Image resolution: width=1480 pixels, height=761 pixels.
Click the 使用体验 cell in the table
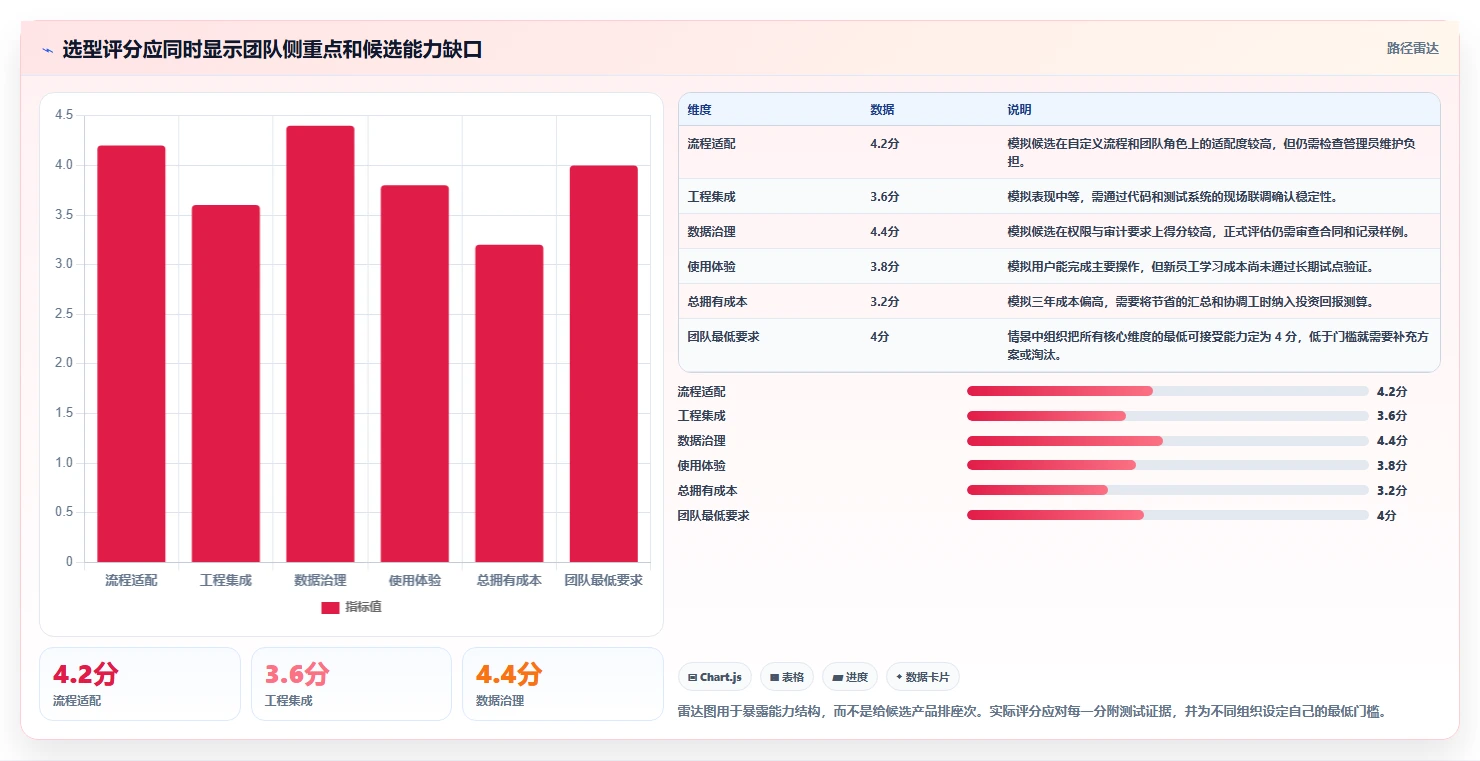point(711,267)
